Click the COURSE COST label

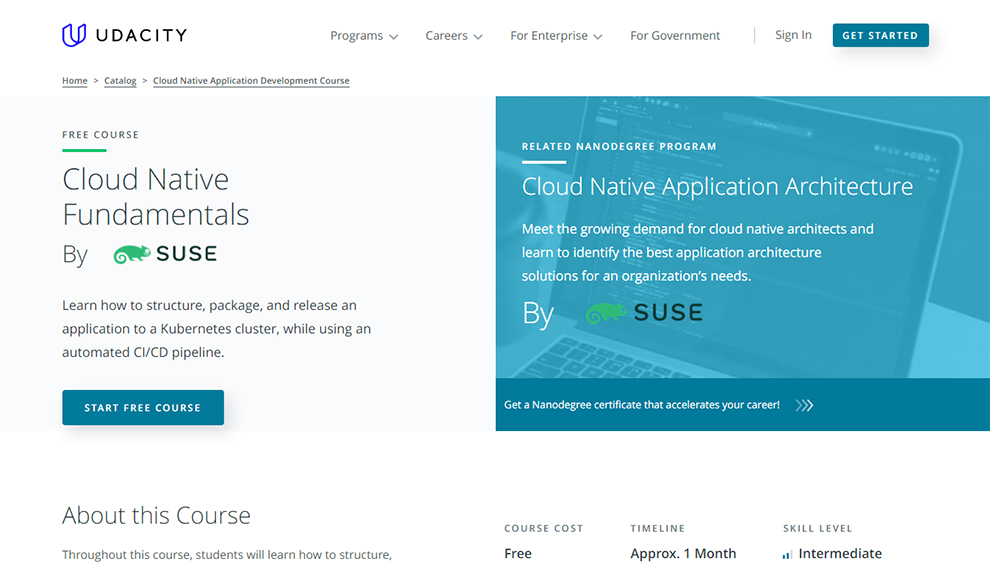tap(544, 529)
